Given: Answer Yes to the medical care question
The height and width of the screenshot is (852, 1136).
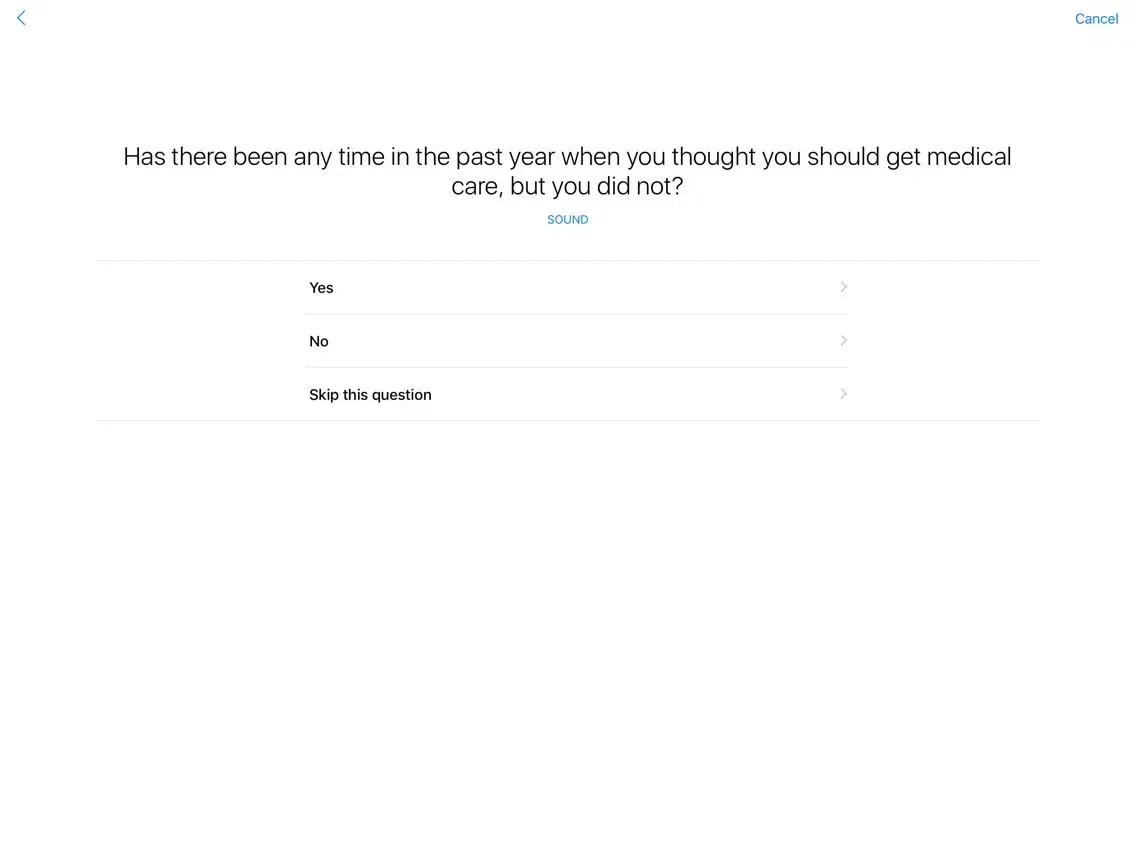Looking at the screenshot, I should point(575,288).
